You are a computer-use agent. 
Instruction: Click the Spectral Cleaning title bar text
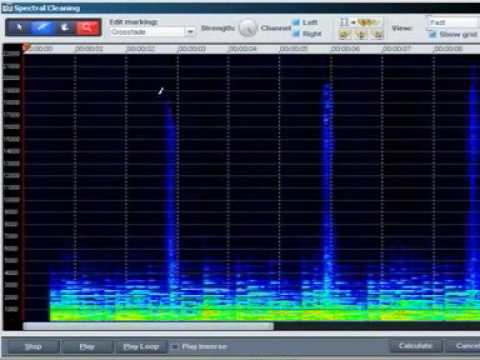(x=47, y=8)
